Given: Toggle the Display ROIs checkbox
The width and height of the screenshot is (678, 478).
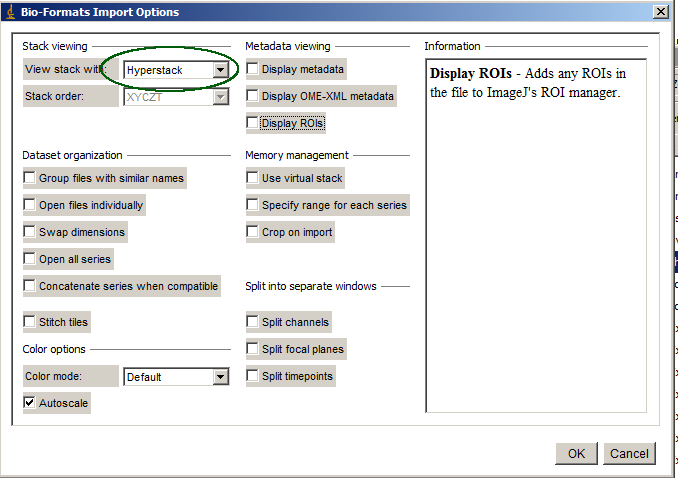Looking at the screenshot, I should coord(253,124).
